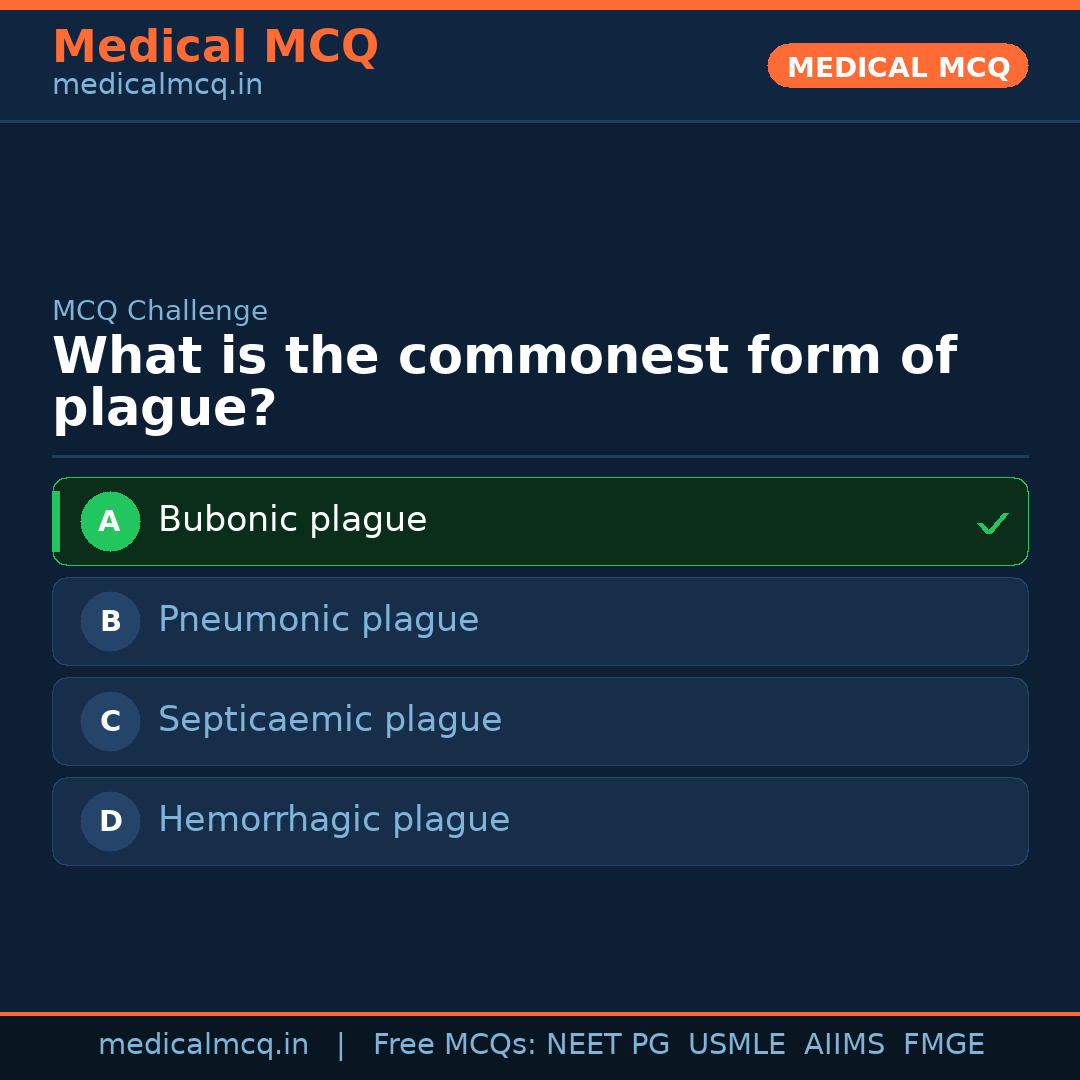1080x1080 pixels.
Task: Click the green left accent bar on option A
Action: (56, 521)
